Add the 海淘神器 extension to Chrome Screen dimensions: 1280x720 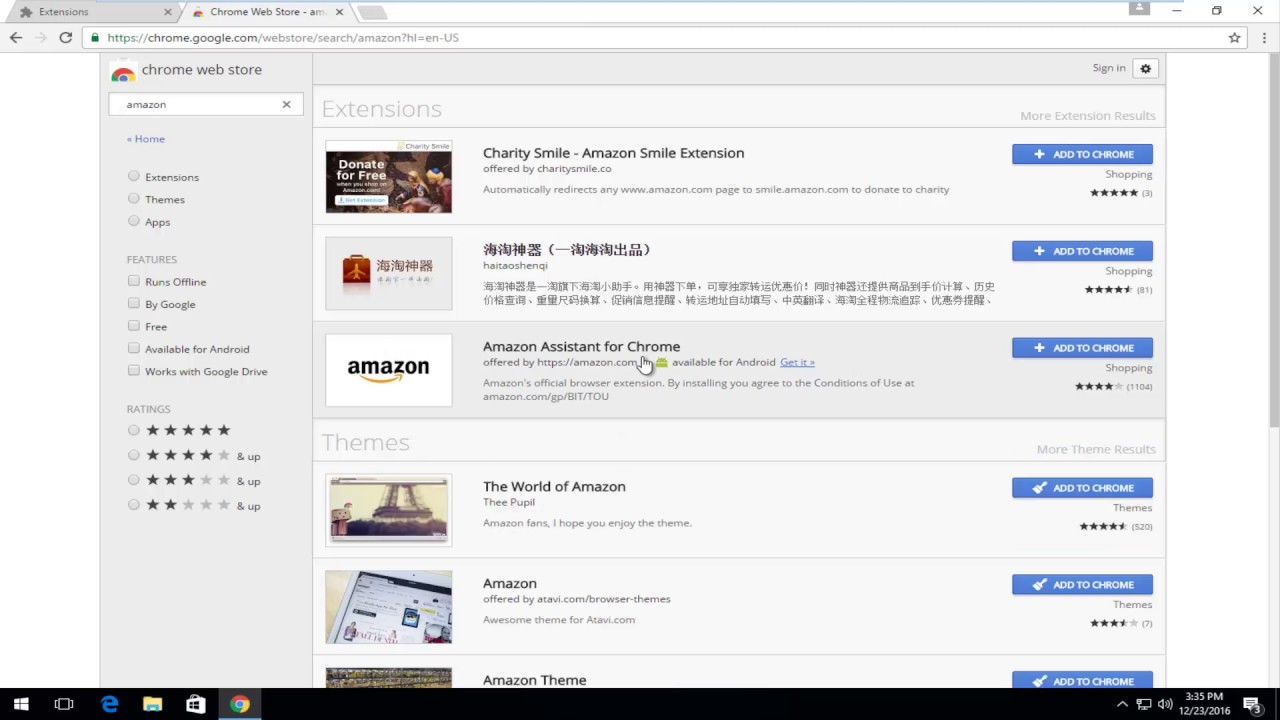click(1082, 251)
